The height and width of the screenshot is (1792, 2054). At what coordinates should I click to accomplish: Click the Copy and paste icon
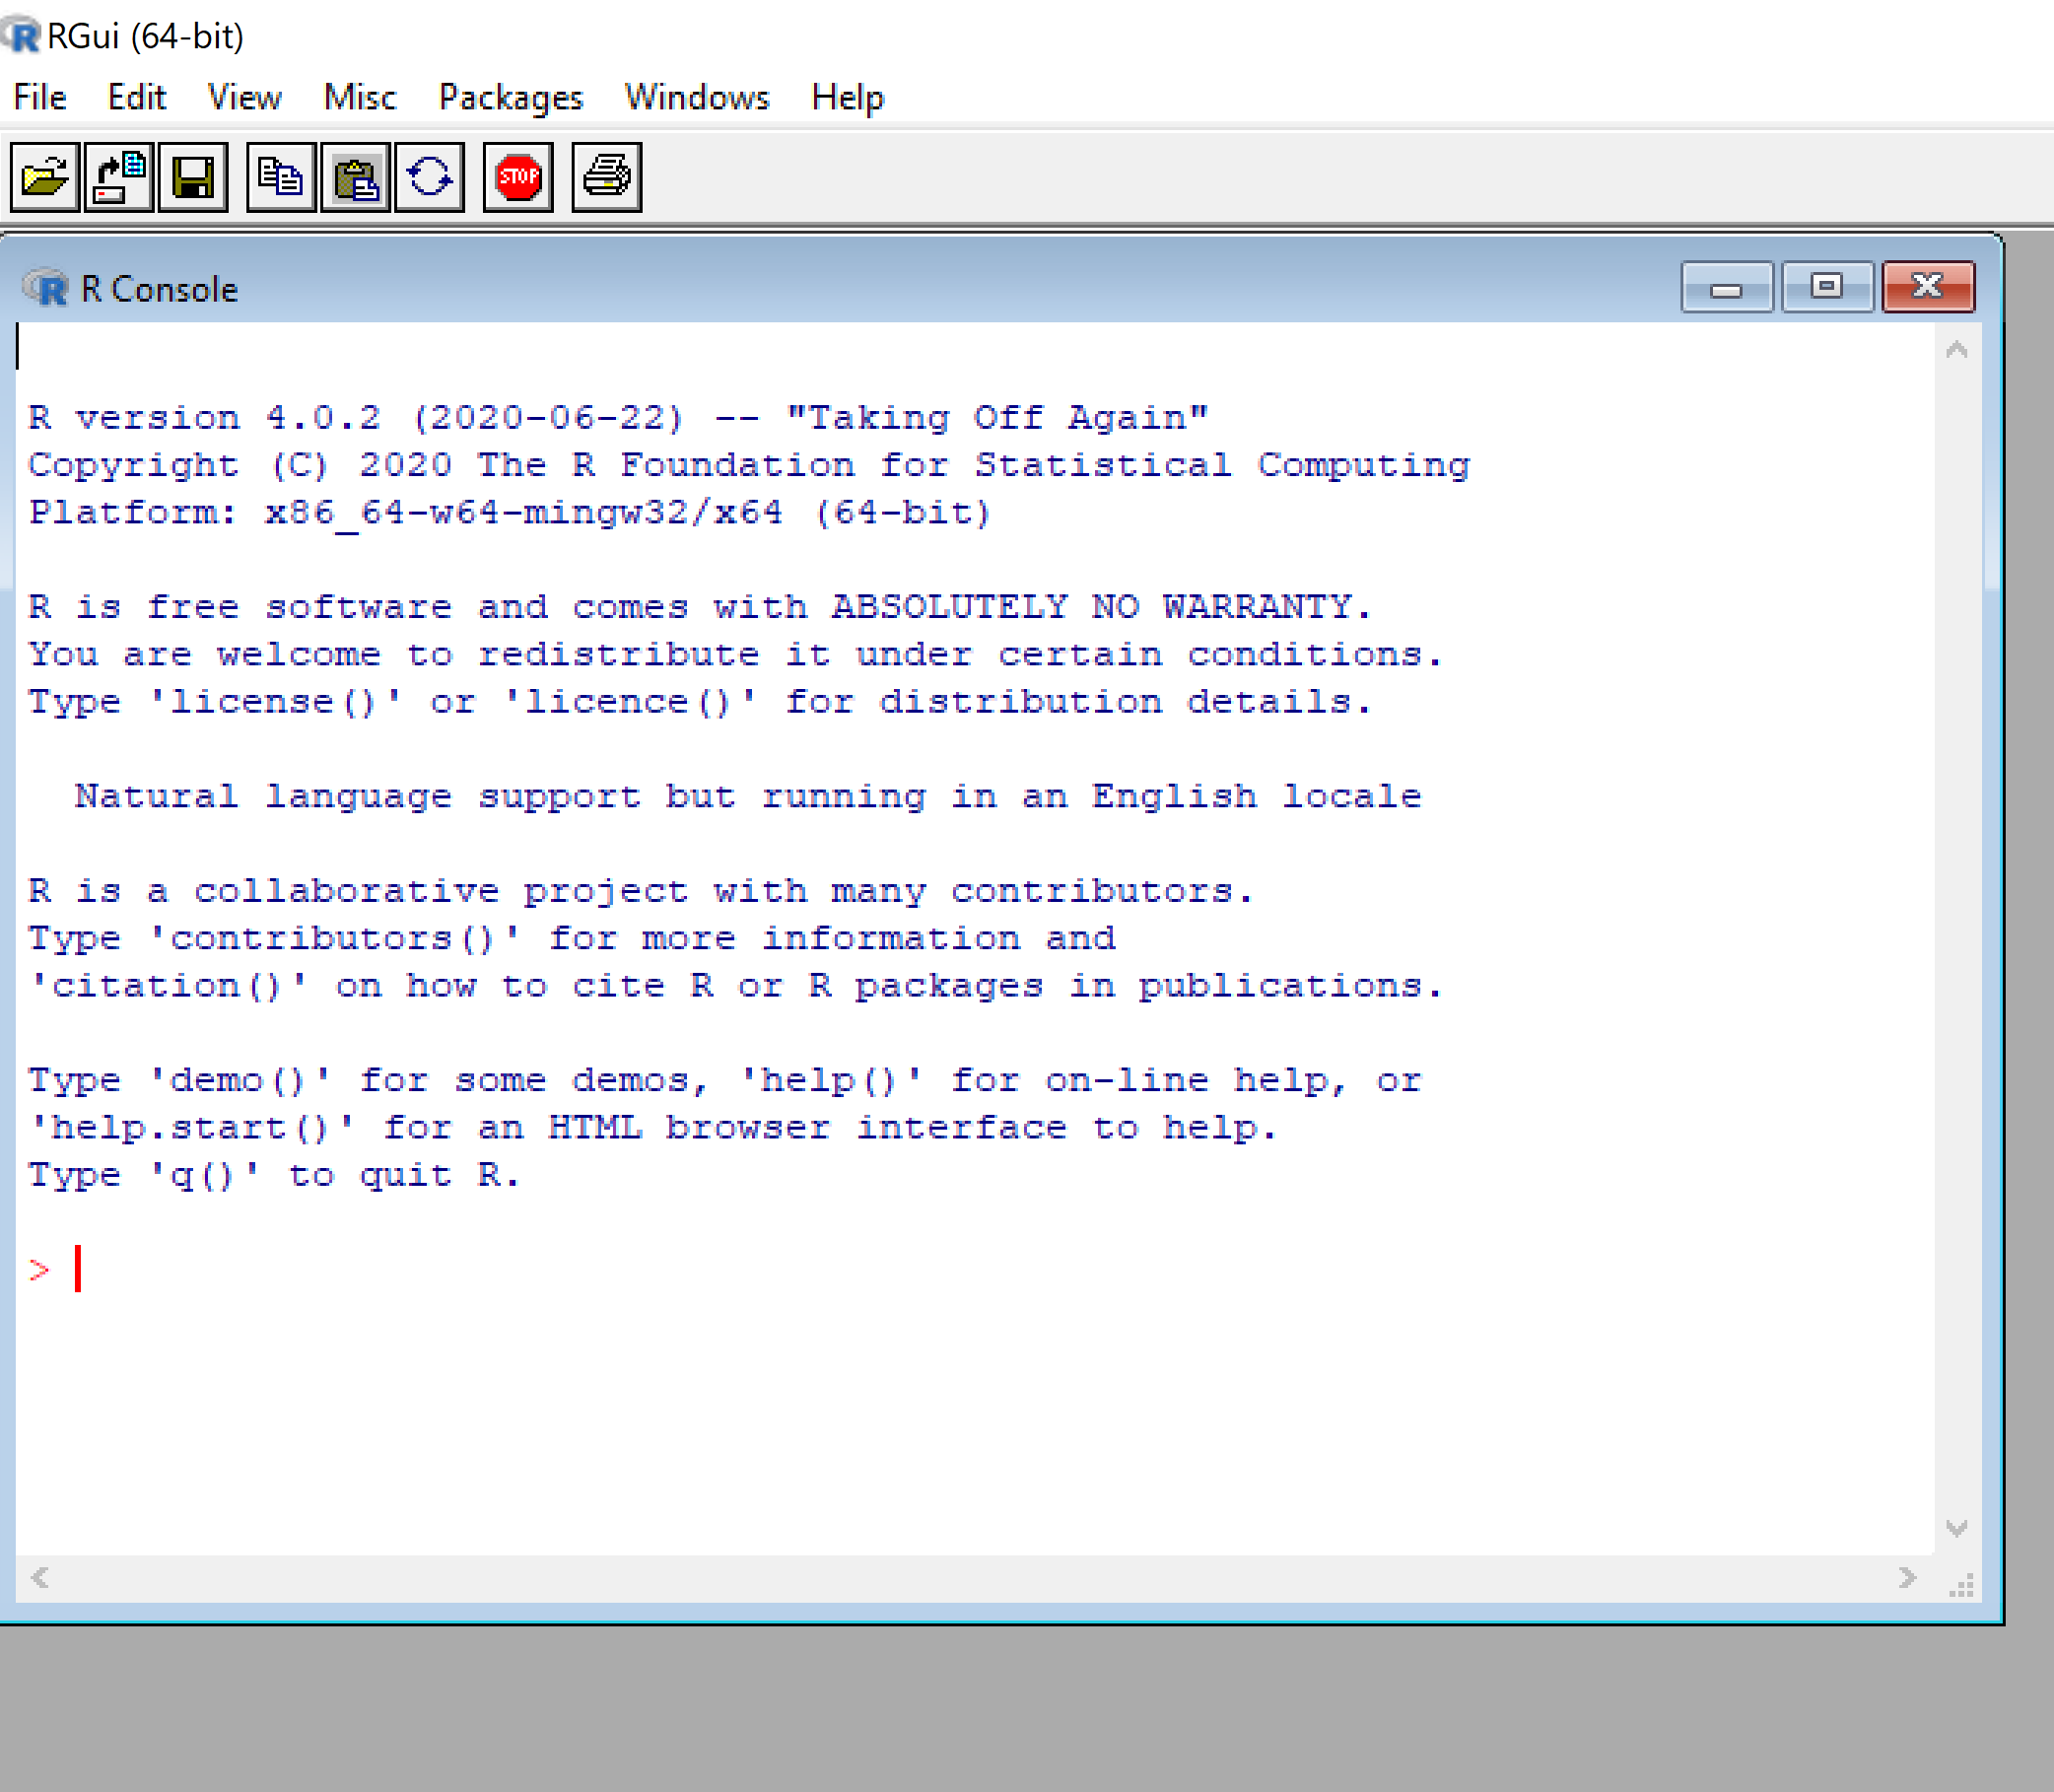point(430,178)
